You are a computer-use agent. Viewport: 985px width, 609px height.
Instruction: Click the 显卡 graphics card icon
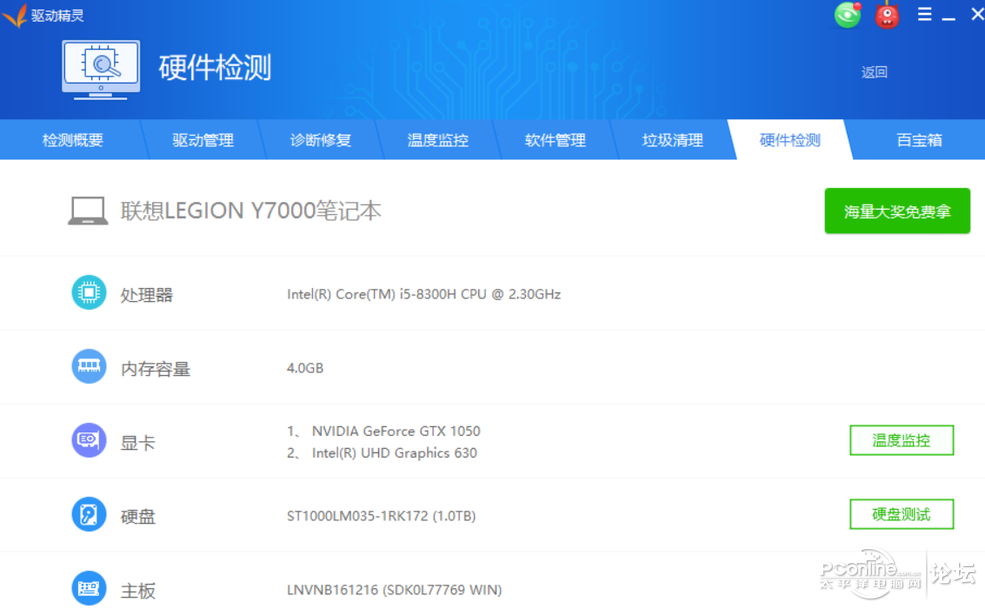coord(89,440)
